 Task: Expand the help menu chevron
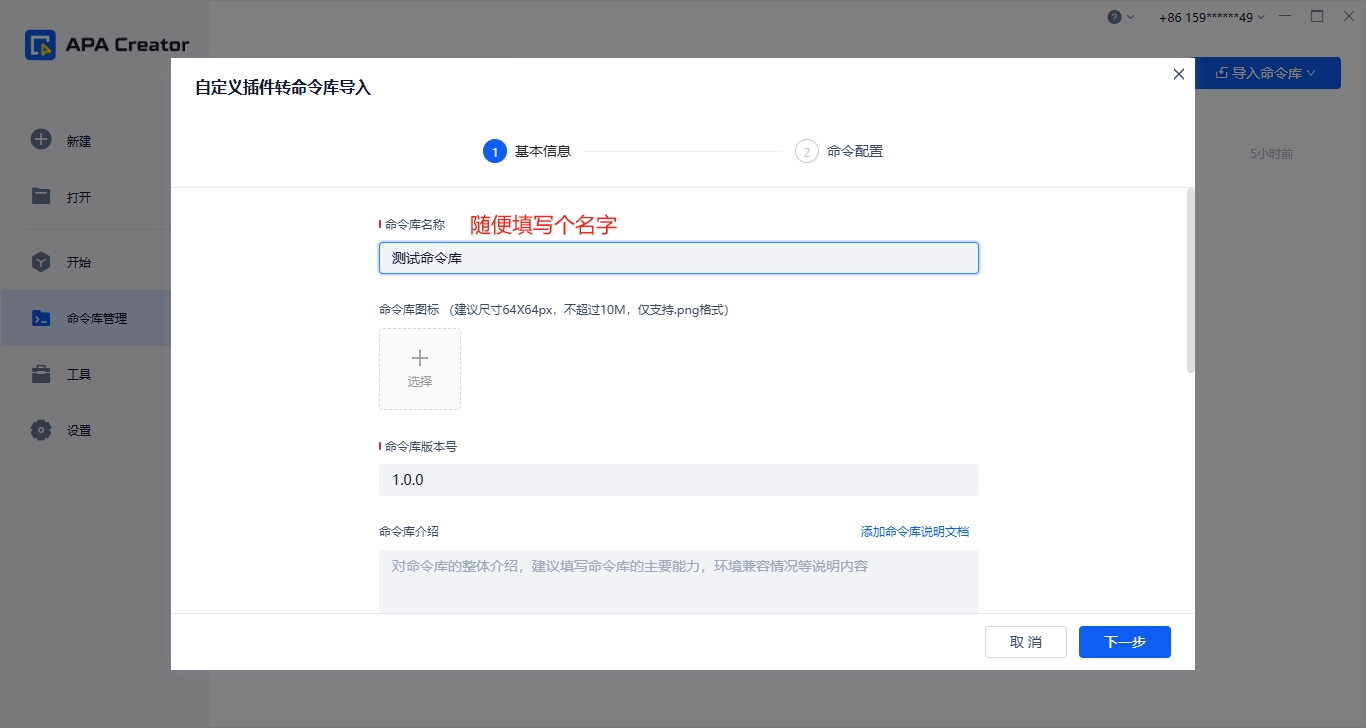click(x=1131, y=17)
